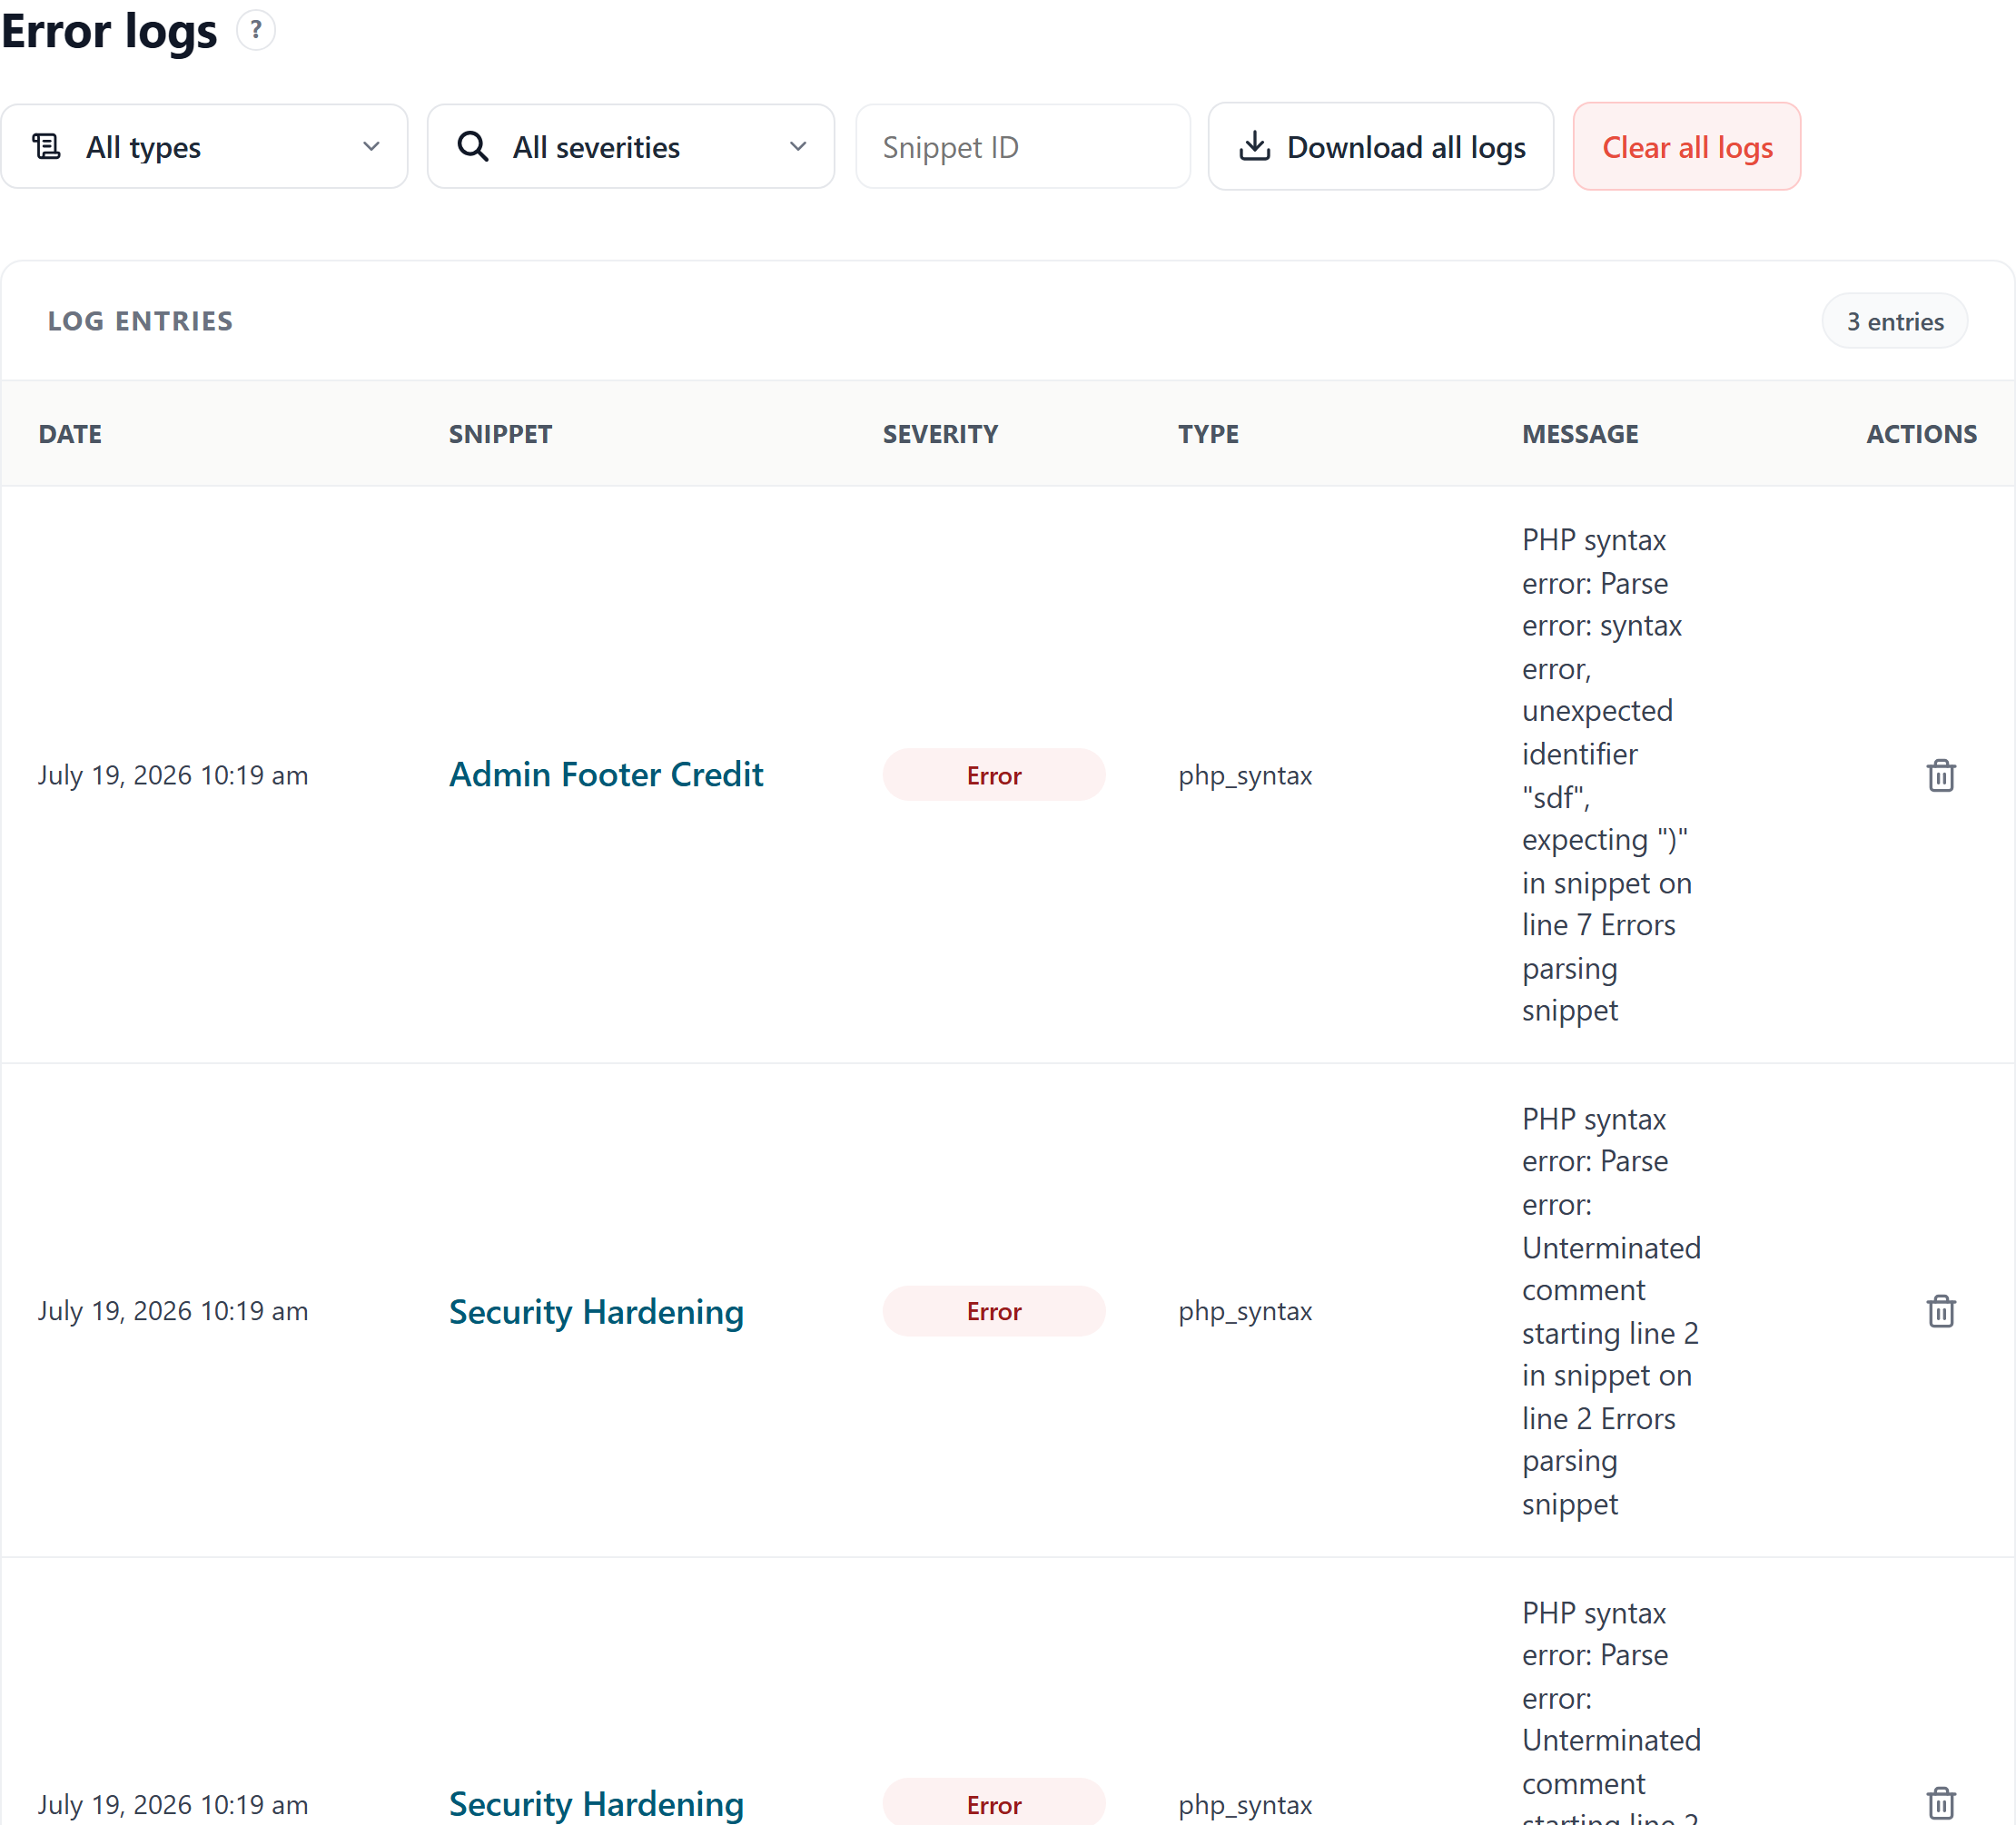This screenshot has height=1825, width=2016.
Task: Click the message mentioning unexpected identifier "sdf"
Action: 1607,775
